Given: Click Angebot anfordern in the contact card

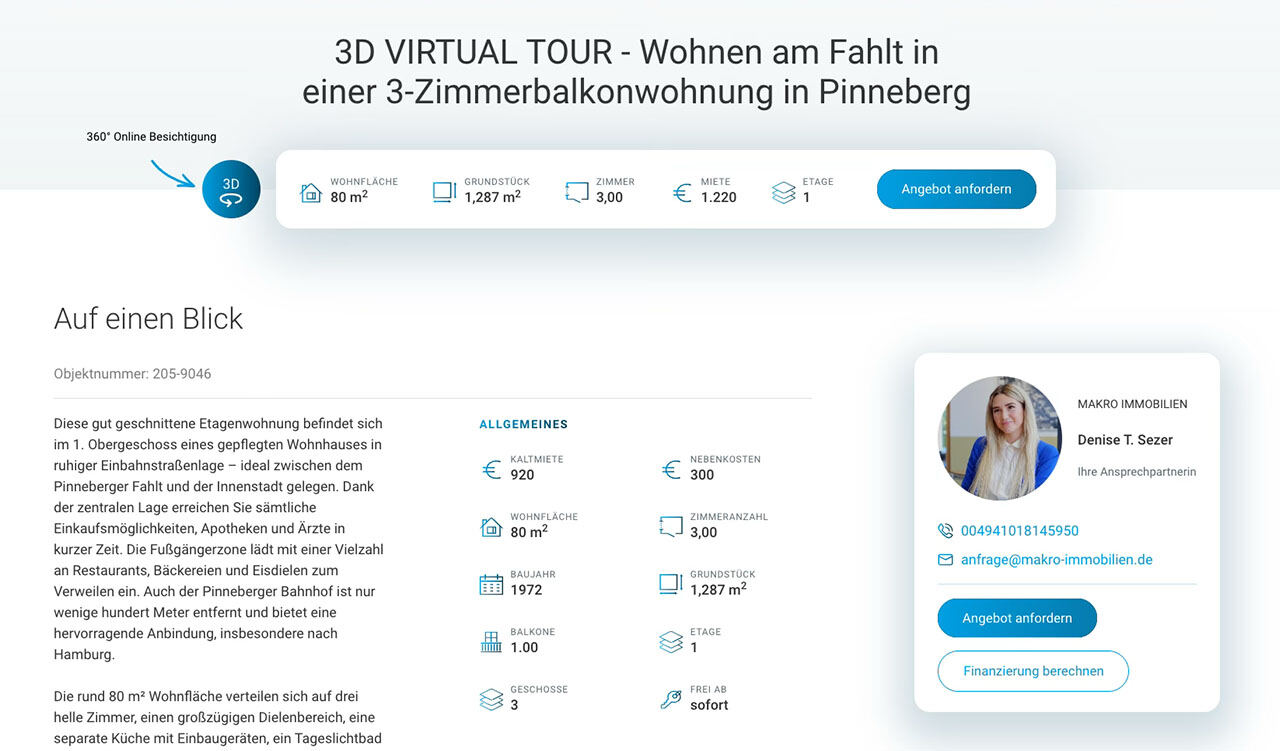Looking at the screenshot, I should tap(1017, 618).
